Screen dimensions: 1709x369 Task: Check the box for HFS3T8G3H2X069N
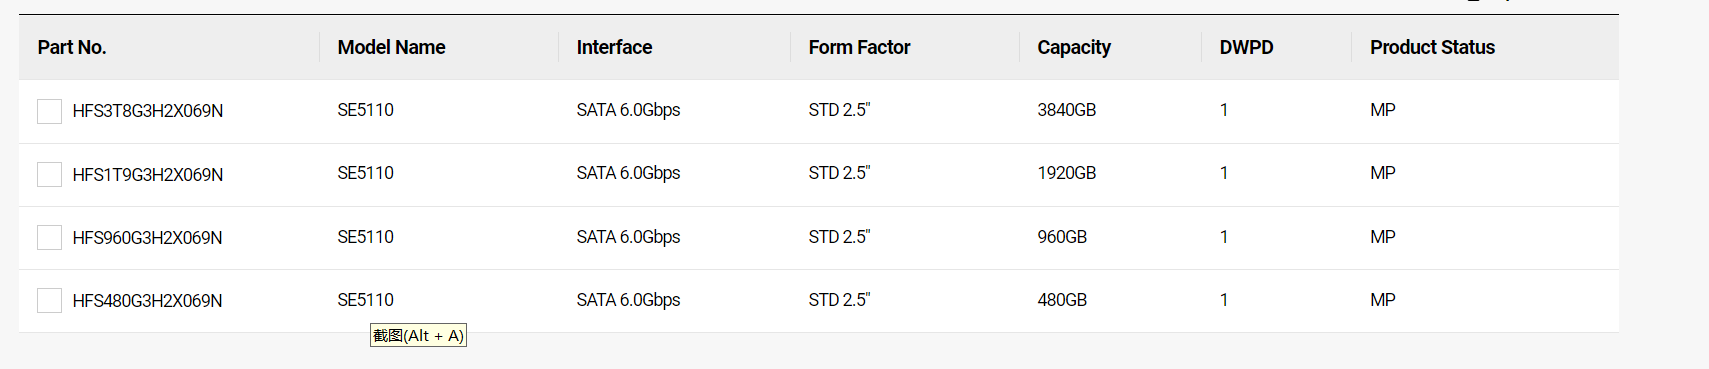pos(50,111)
